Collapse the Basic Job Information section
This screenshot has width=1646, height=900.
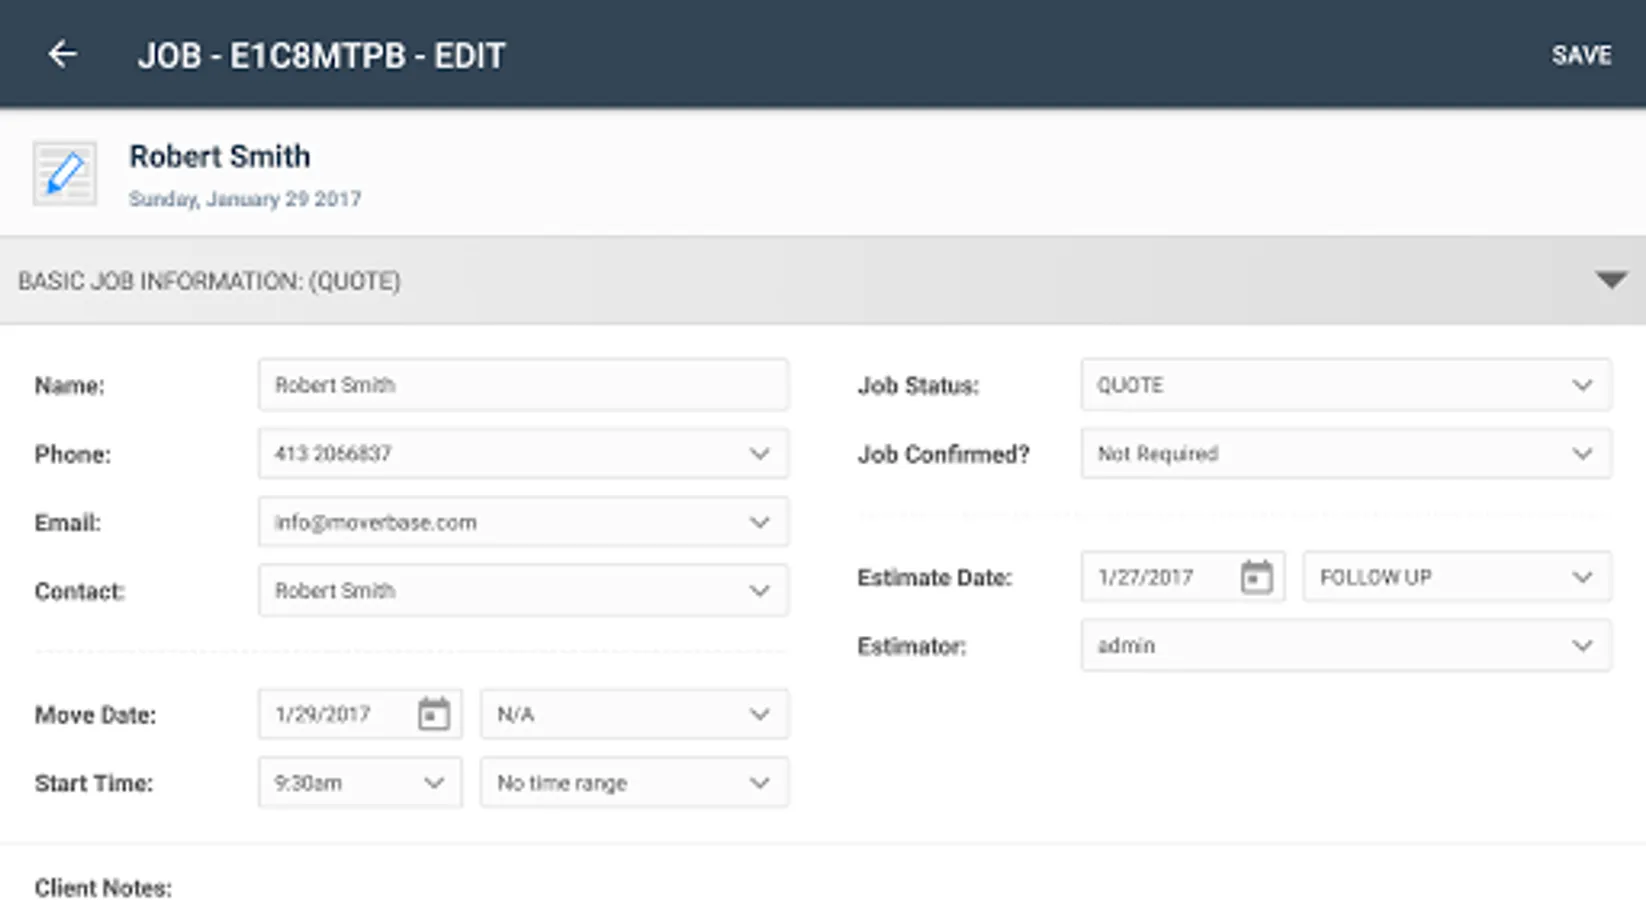coord(1610,281)
